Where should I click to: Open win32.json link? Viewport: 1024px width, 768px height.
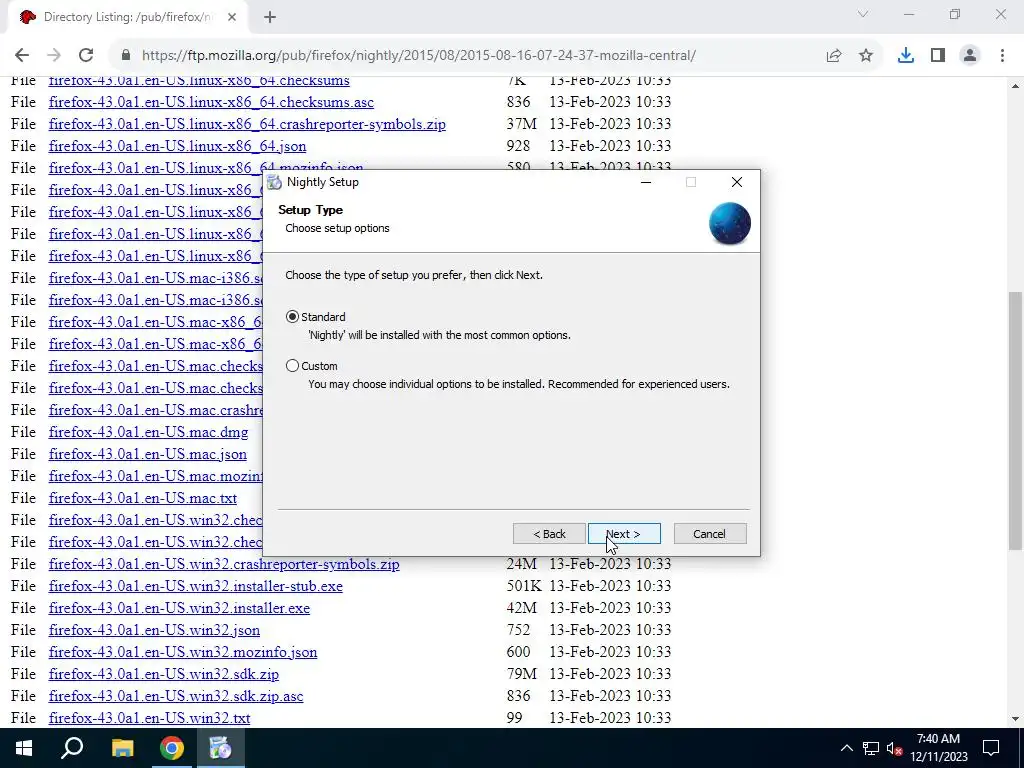tap(154, 630)
